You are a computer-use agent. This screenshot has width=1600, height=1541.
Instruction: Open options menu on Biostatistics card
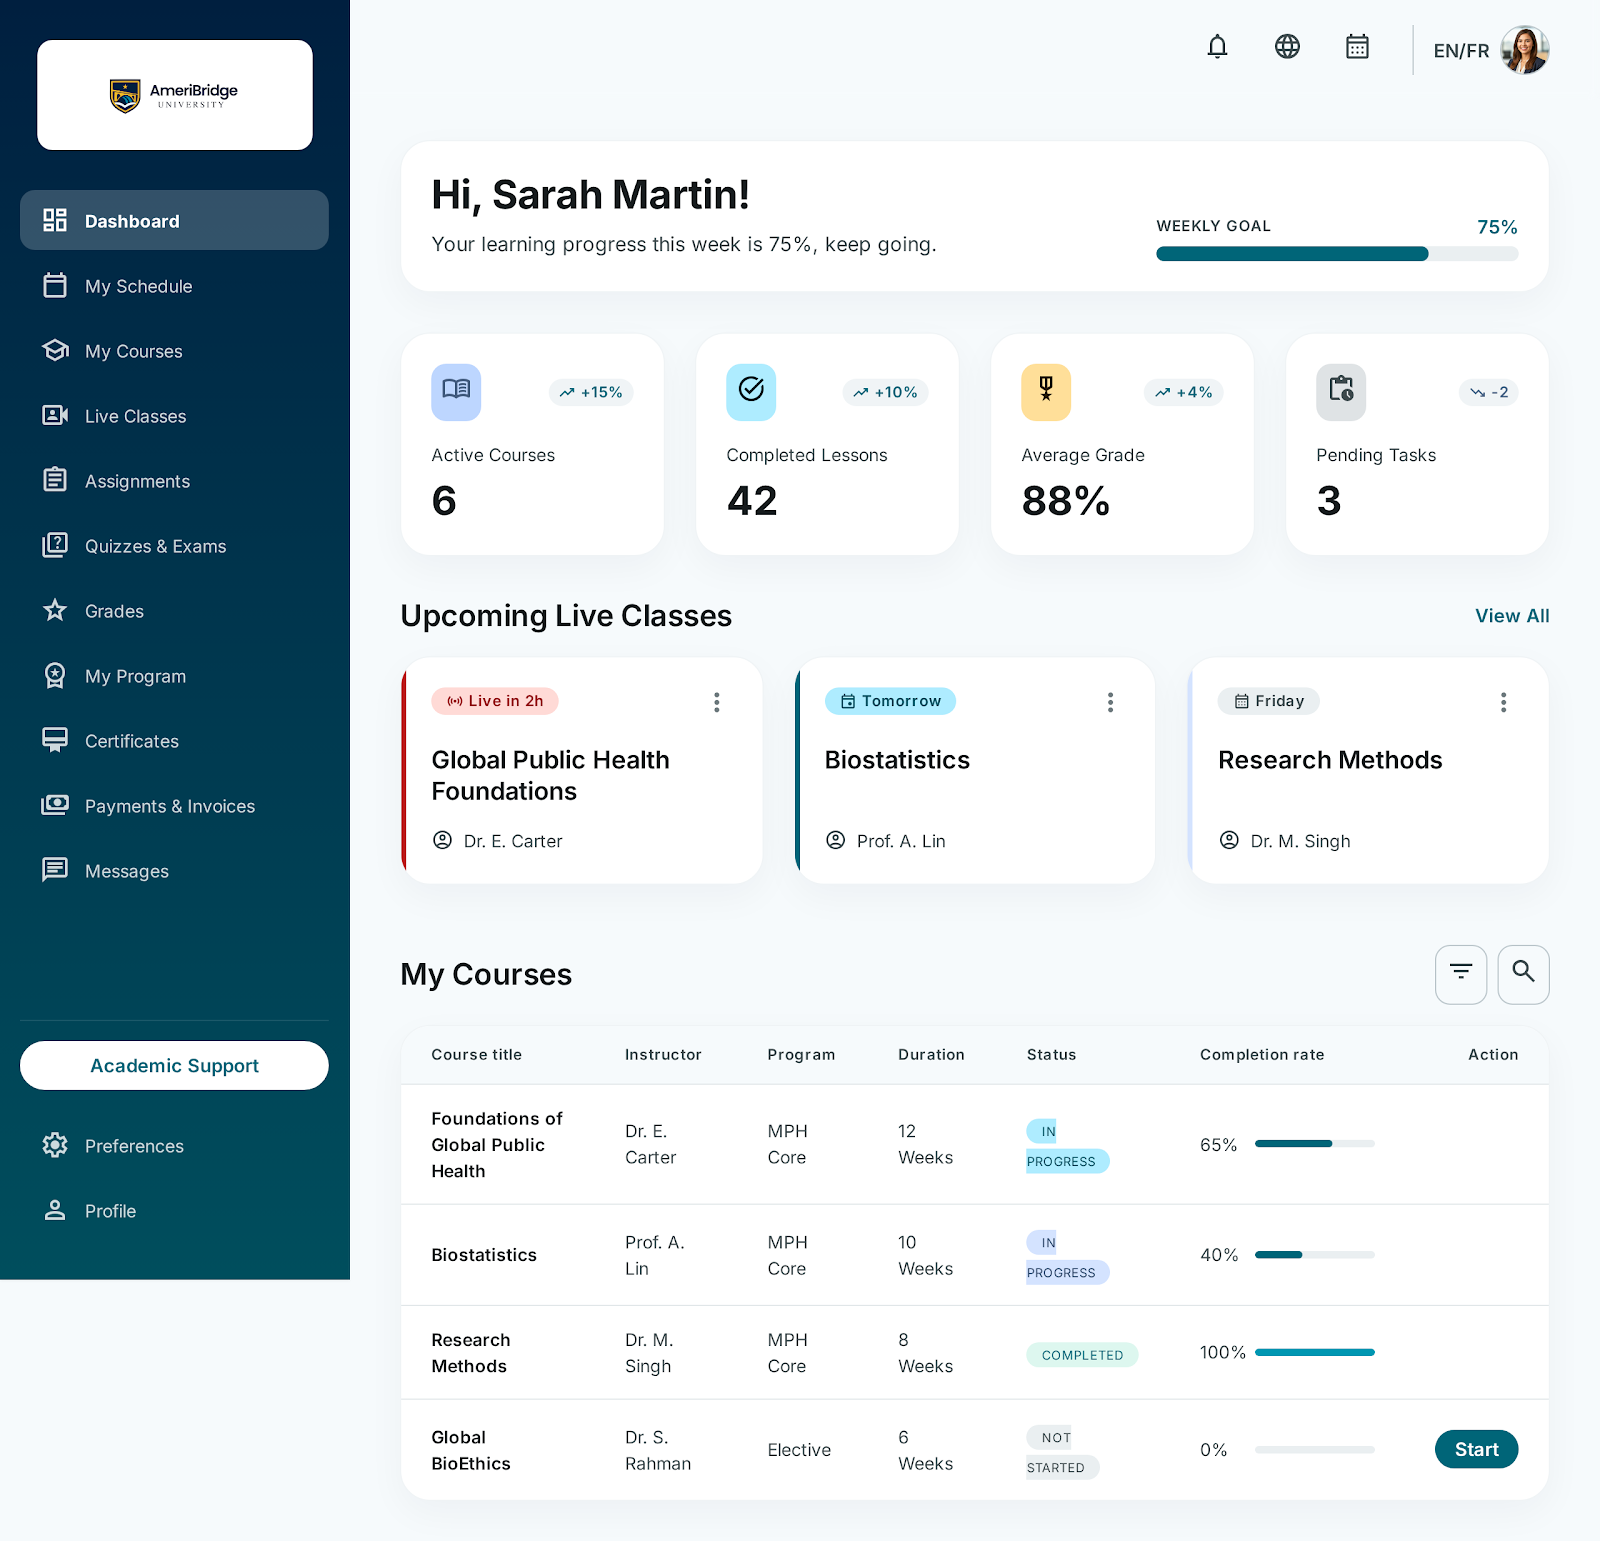[x=1110, y=702]
